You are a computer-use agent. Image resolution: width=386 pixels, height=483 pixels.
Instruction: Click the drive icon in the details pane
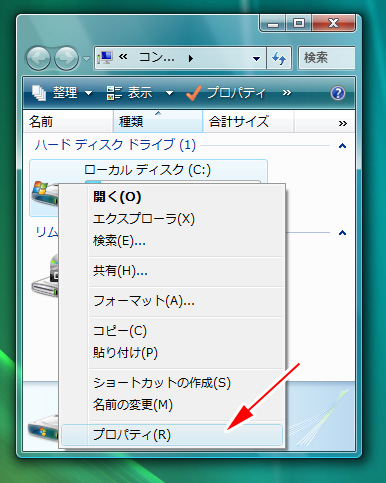(43, 428)
